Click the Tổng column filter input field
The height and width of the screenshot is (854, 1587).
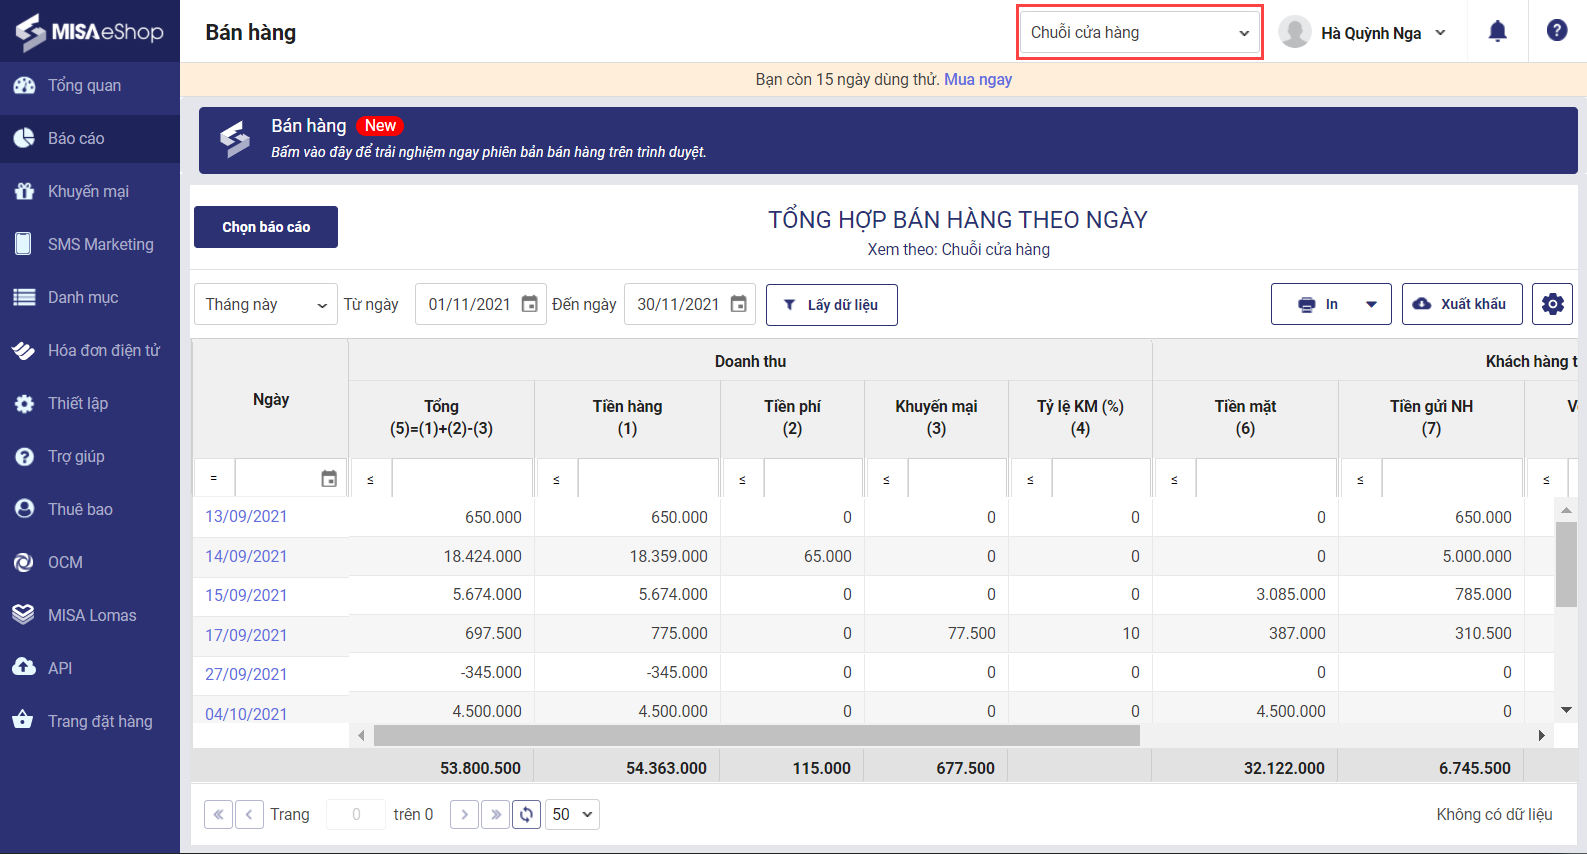[462, 479]
